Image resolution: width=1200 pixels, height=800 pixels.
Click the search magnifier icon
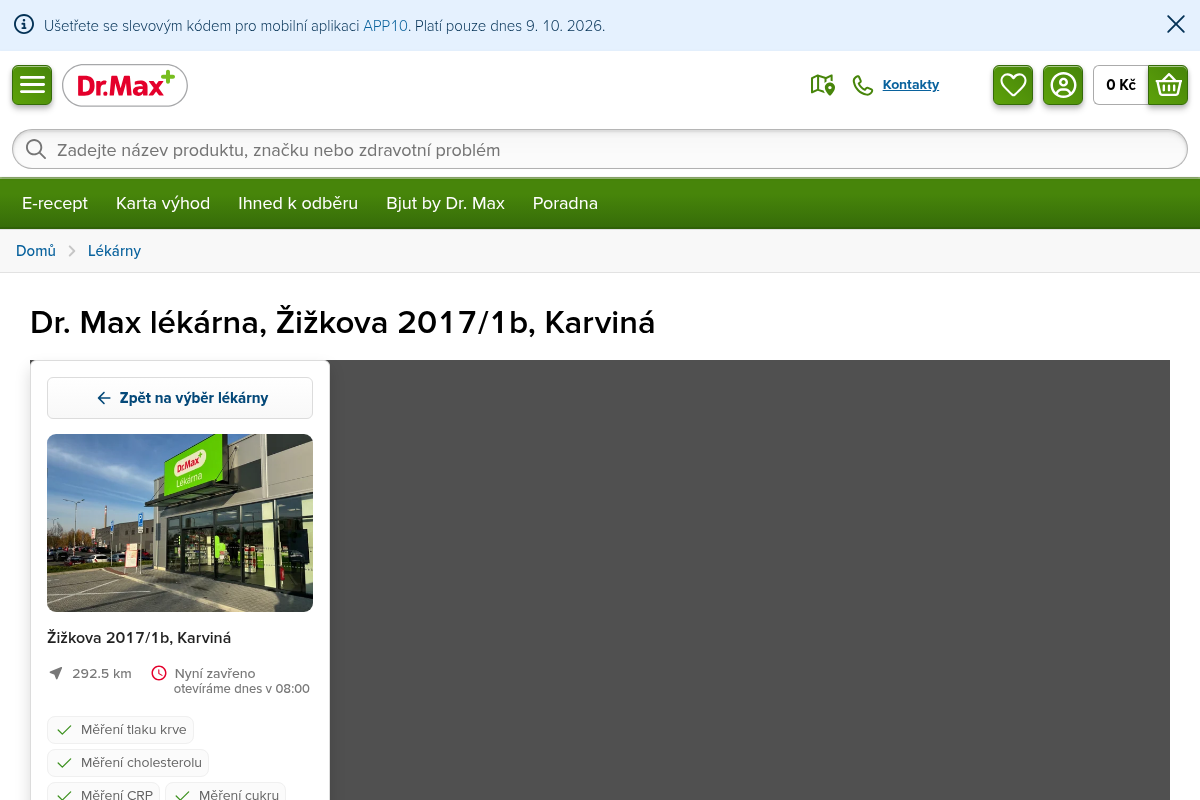(36, 149)
